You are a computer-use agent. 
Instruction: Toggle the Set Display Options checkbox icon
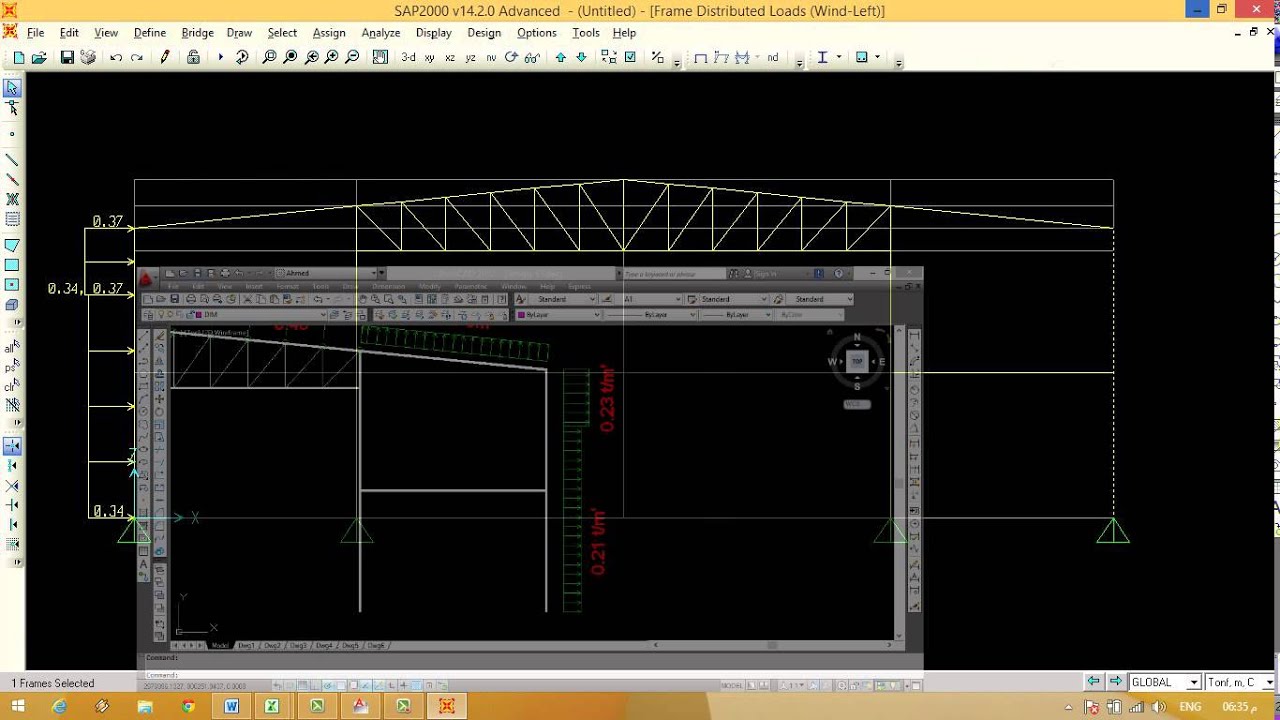click(630, 58)
